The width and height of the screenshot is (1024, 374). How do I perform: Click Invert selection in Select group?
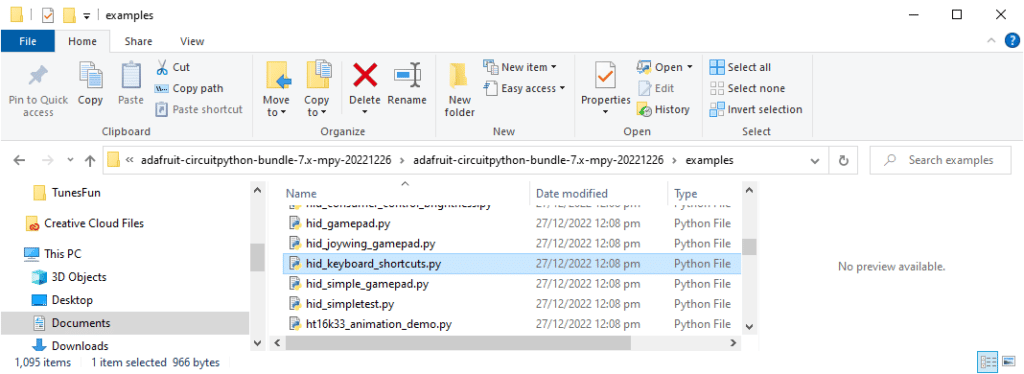click(756, 109)
